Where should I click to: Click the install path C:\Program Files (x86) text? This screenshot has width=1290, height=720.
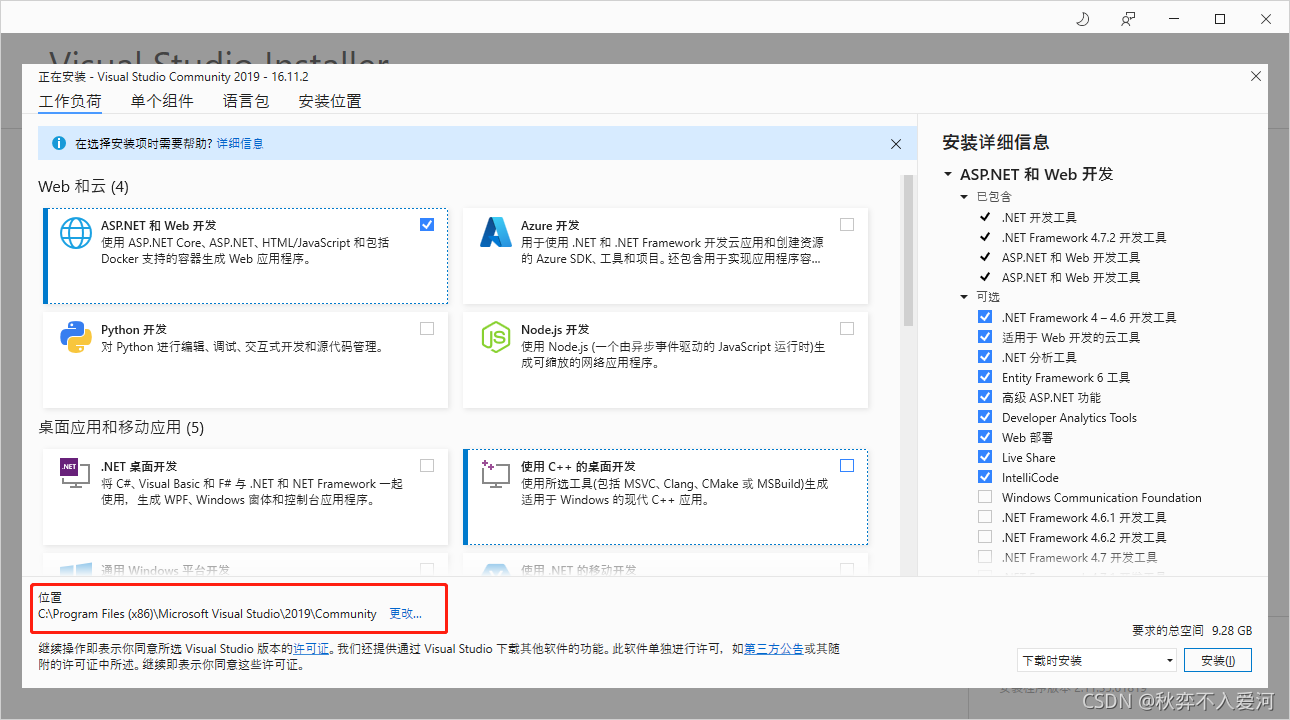point(208,614)
